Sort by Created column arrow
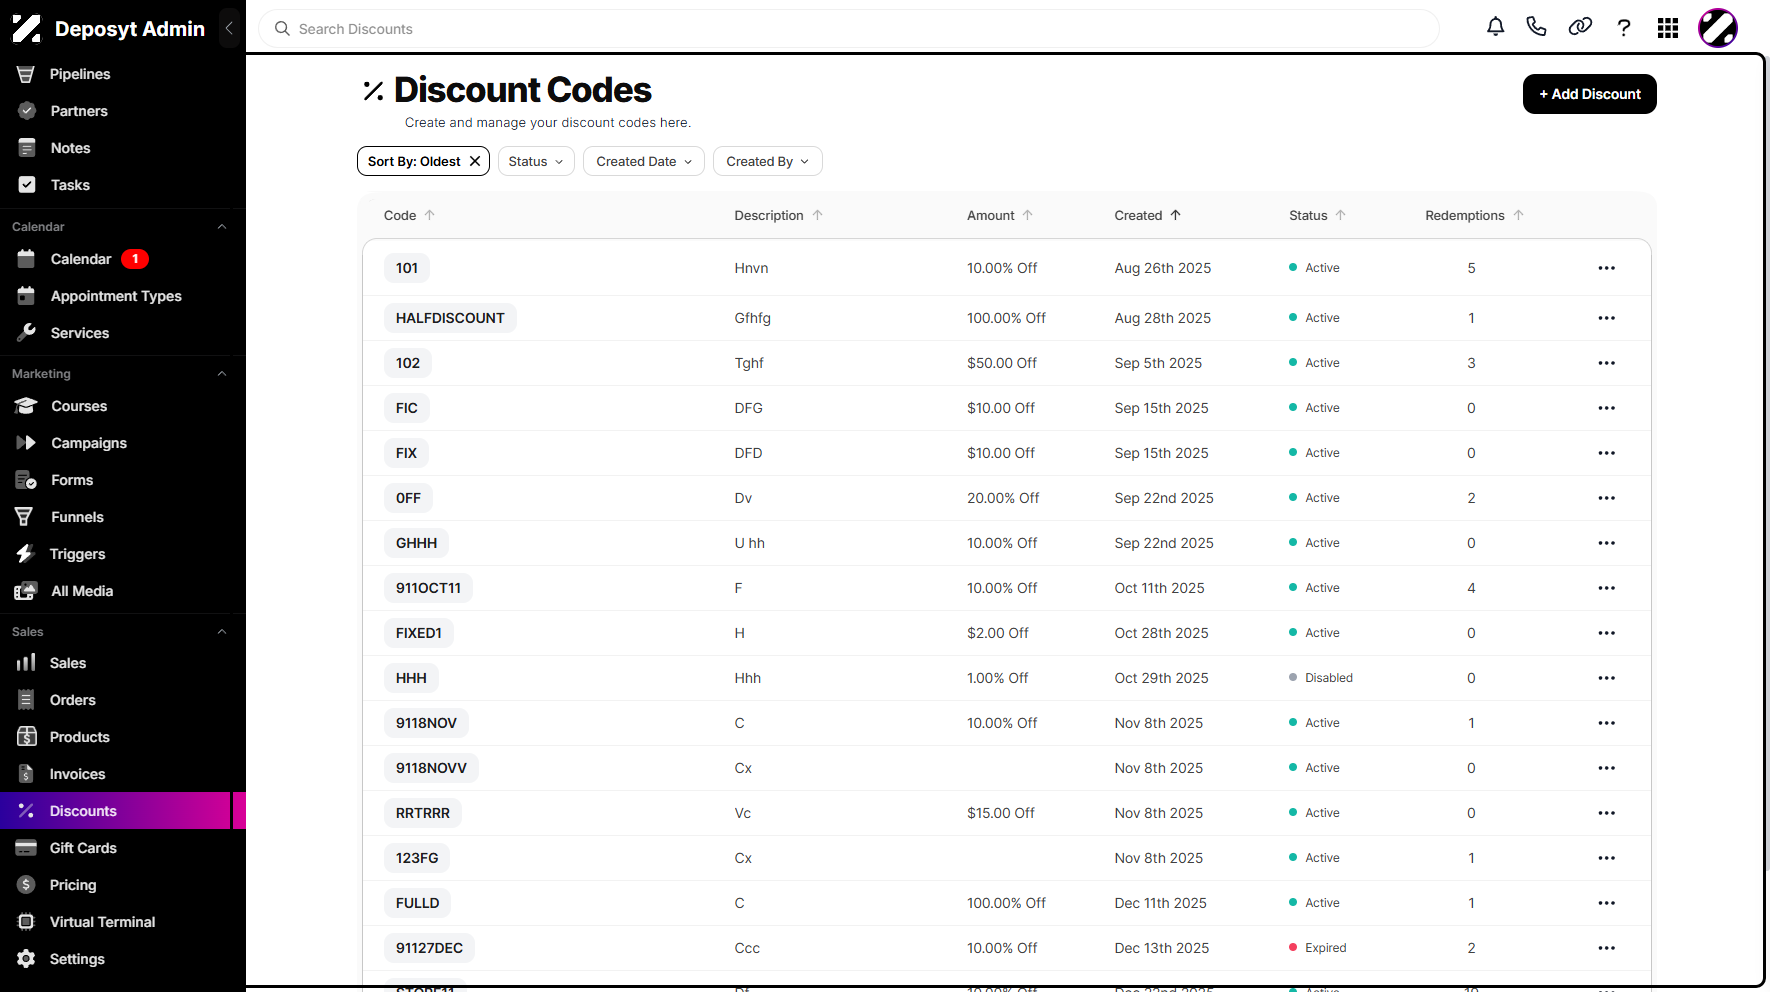Screen dimensions: 1770x992 (1176, 215)
